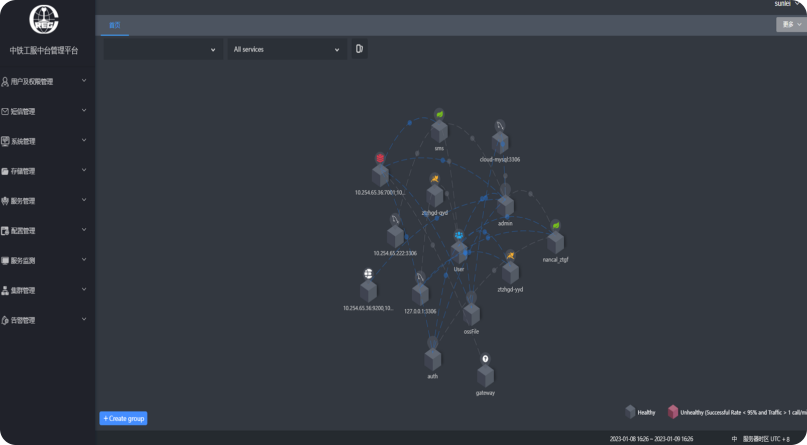Screen dimensions: 807x445
Task: Click the 配置管理 icon in sidebar
Action: pyautogui.click(x=5, y=231)
